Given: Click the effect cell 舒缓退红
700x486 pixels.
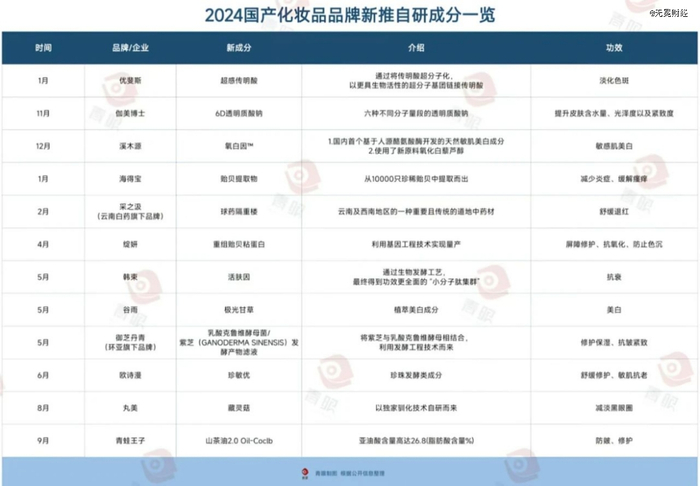Looking at the screenshot, I should click(x=614, y=212).
